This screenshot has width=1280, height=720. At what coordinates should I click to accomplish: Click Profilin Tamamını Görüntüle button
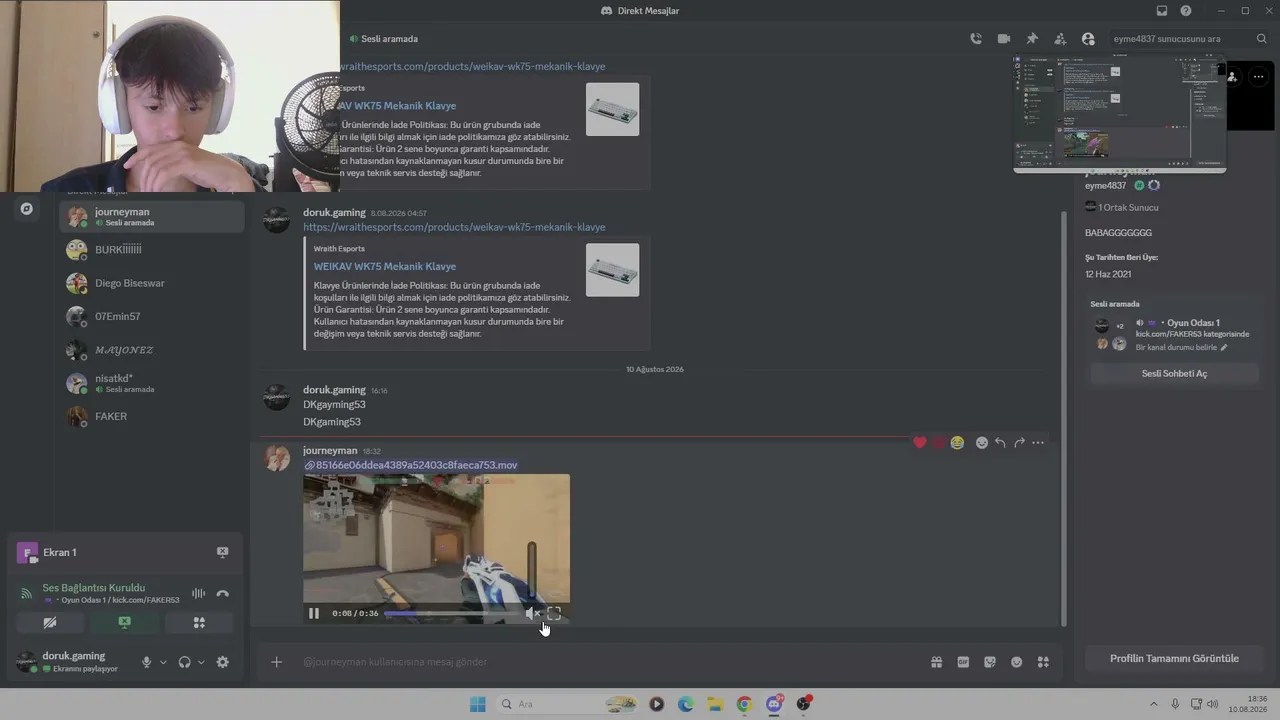[1174, 658]
